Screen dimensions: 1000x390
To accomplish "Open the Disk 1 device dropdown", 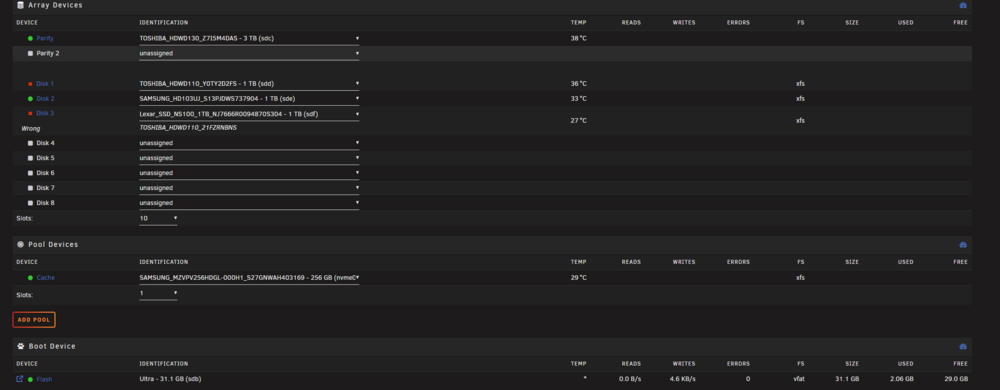I will tap(249, 83).
